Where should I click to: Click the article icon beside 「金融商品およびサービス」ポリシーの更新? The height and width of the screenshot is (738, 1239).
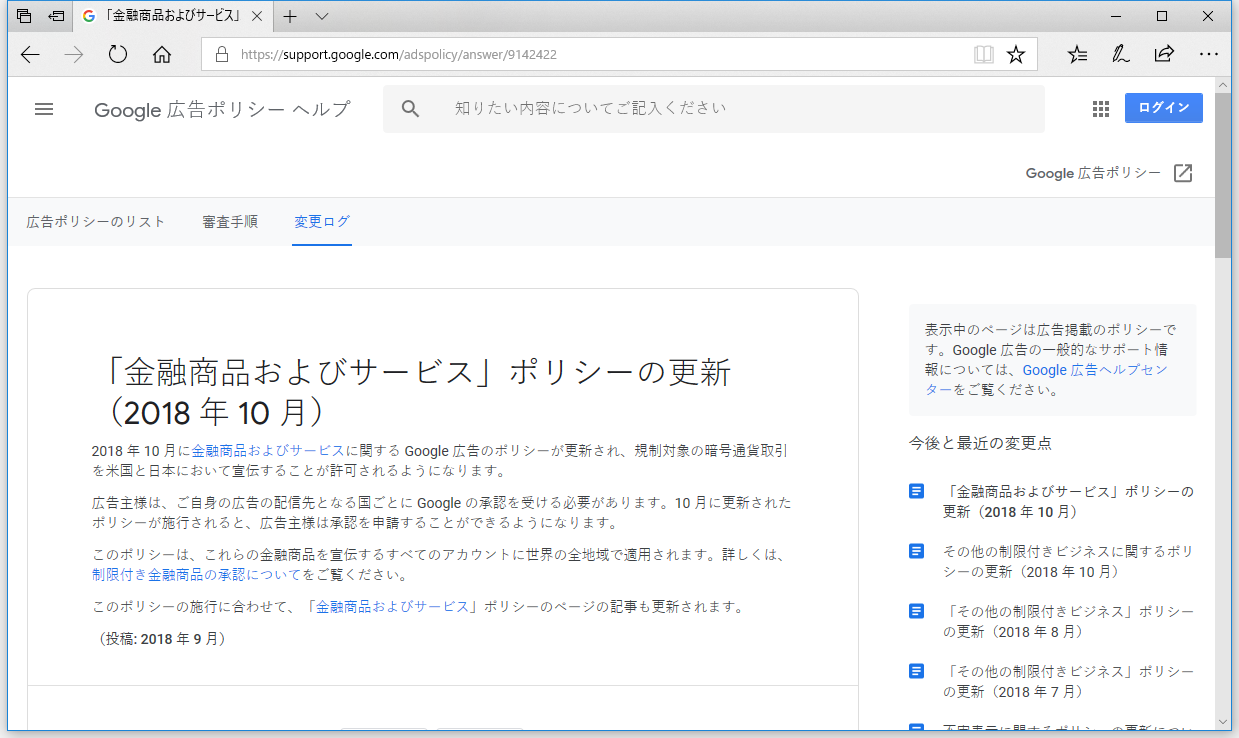(916, 491)
